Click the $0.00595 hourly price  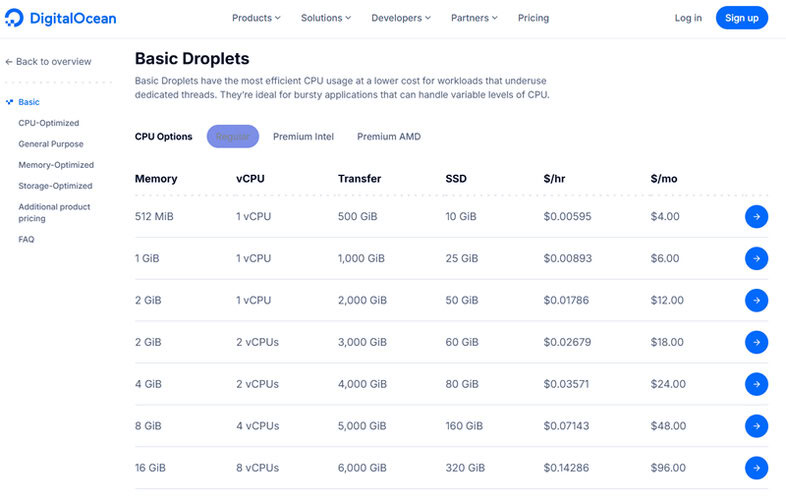(567, 217)
